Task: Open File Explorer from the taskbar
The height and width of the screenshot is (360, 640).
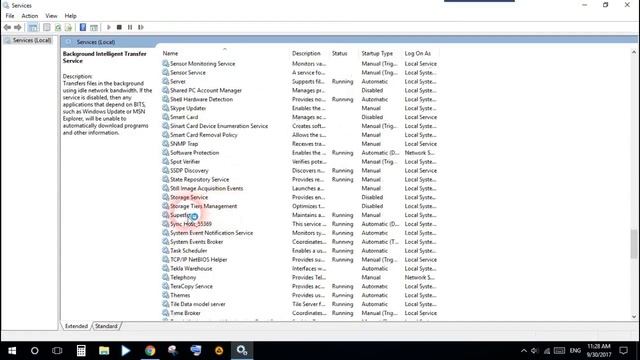Action: (x=104, y=351)
